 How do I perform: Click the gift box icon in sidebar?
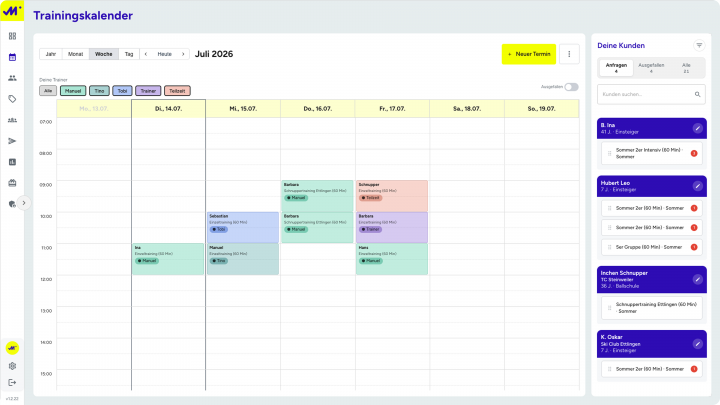click(x=12, y=183)
